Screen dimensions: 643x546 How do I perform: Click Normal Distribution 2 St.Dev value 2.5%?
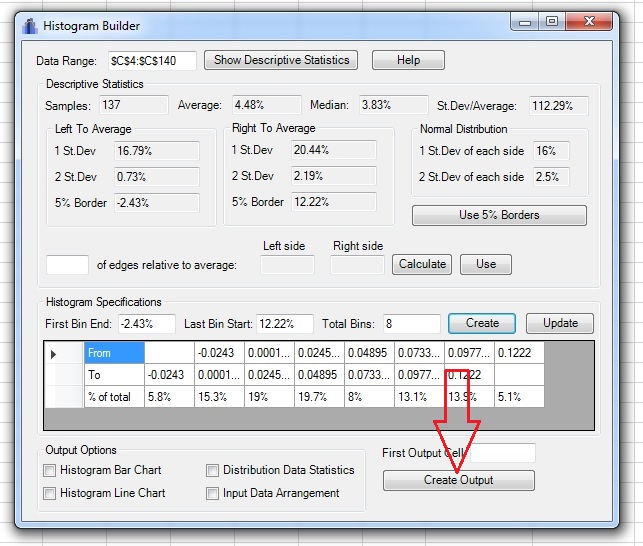point(551,177)
